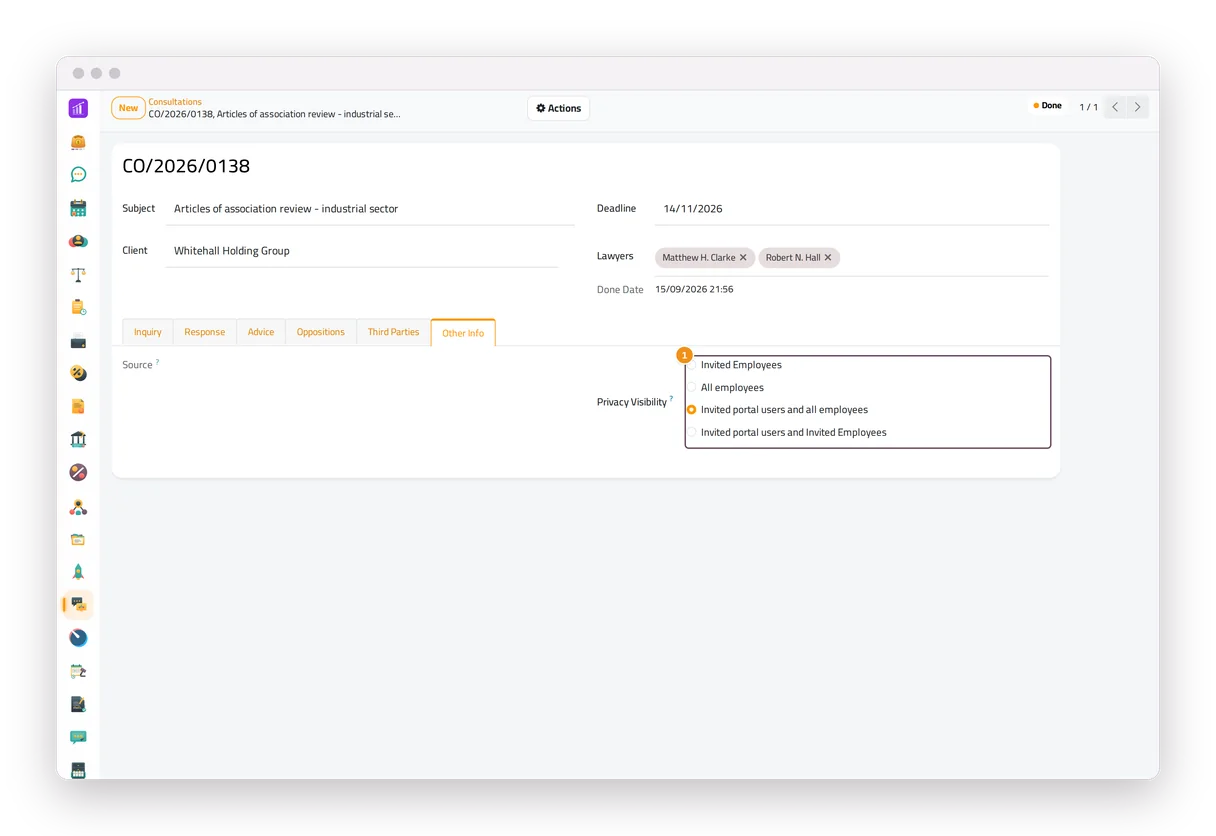The width and height of the screenshot is (1216, 836).
Task: Open the teal chat bubble app
Action: (78, 175)
